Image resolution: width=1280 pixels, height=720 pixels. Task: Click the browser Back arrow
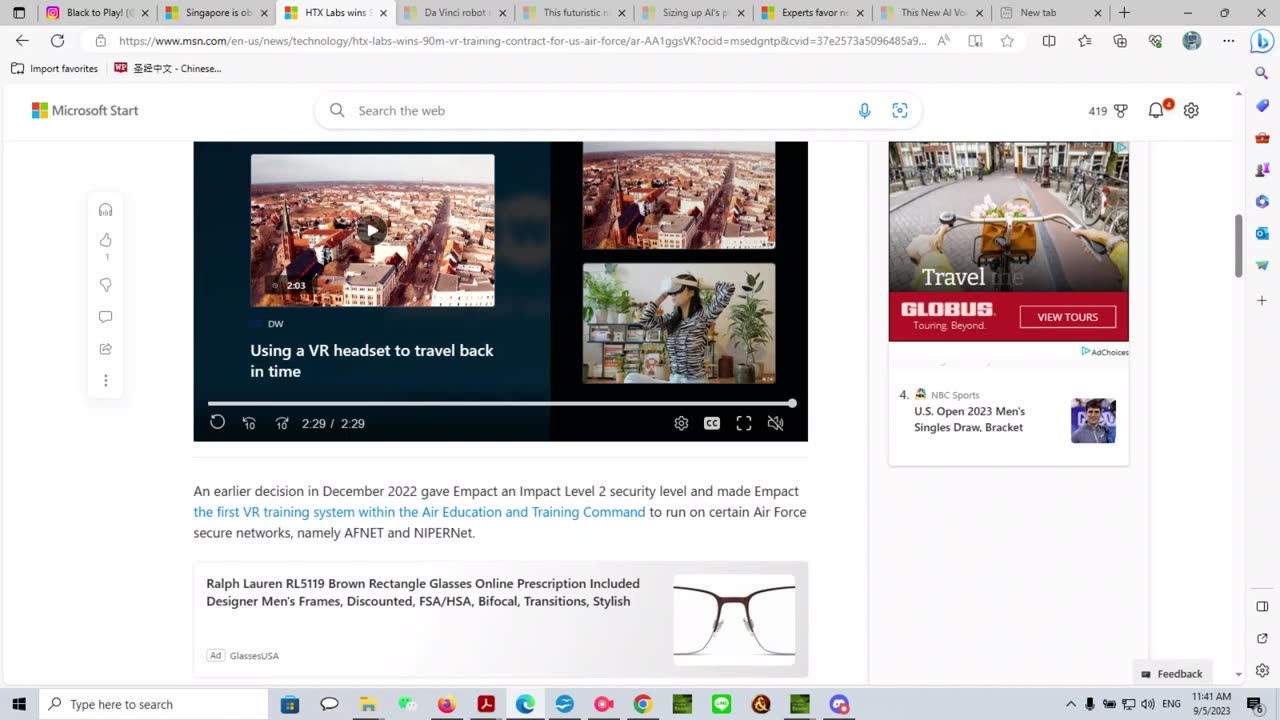coord(22,41)
